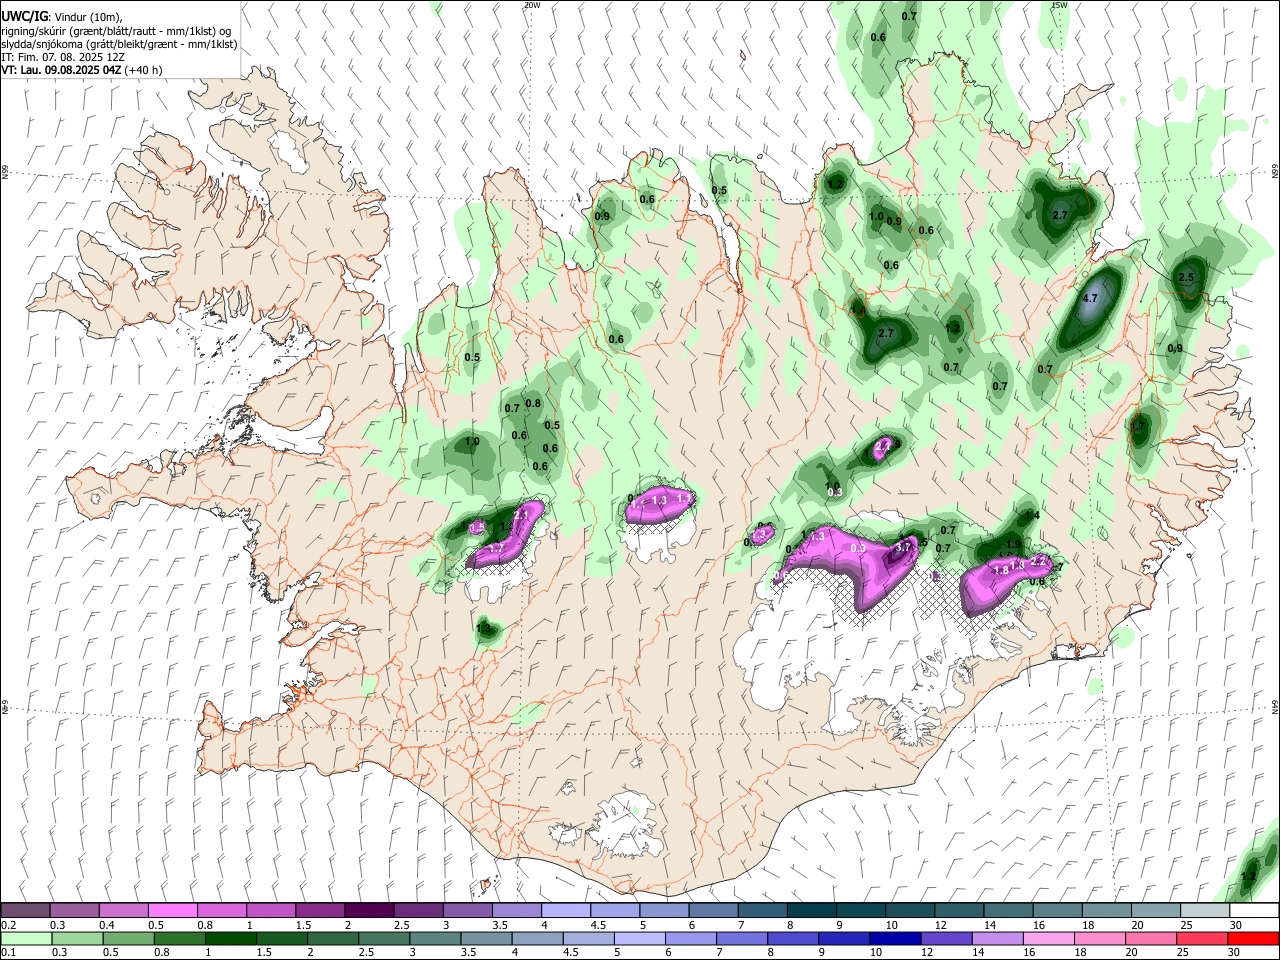Click the bright red 30 swatch in the bottom legend row

pyautogui.click(x=1253, y=938)
